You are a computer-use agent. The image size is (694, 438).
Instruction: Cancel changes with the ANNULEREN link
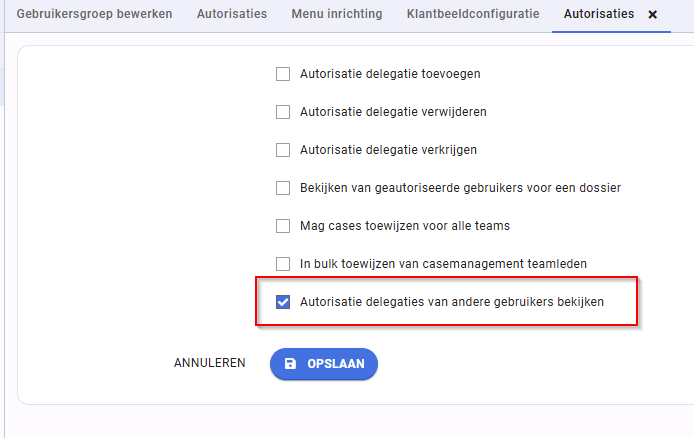tap(210, 363)
